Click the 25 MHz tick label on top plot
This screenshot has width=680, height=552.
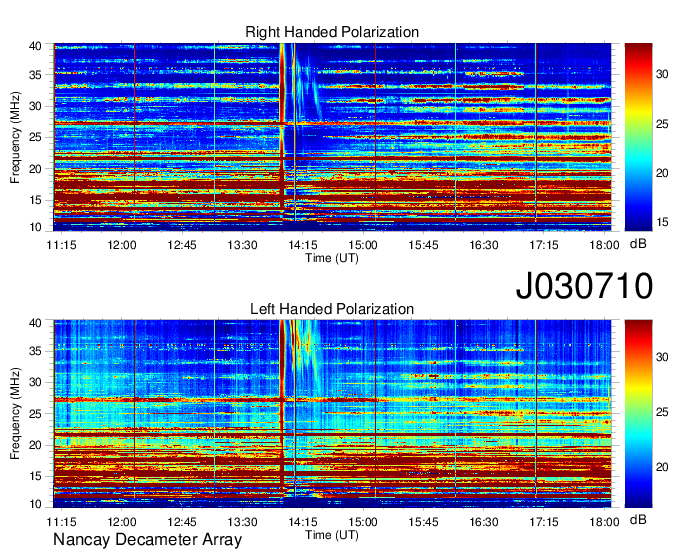[35, 137]
